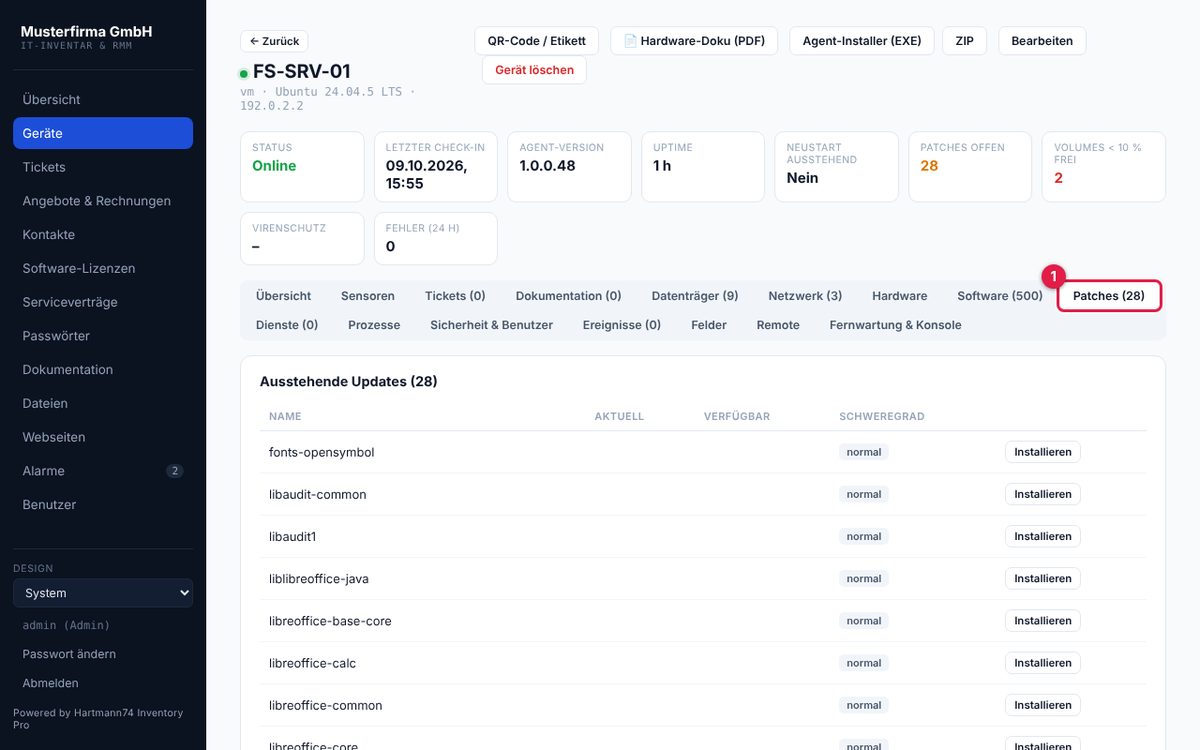The width and height of the screenshot is (1200, 750).
Task: Switch to the Dienste (0) tab
Action: coord(287,325)
